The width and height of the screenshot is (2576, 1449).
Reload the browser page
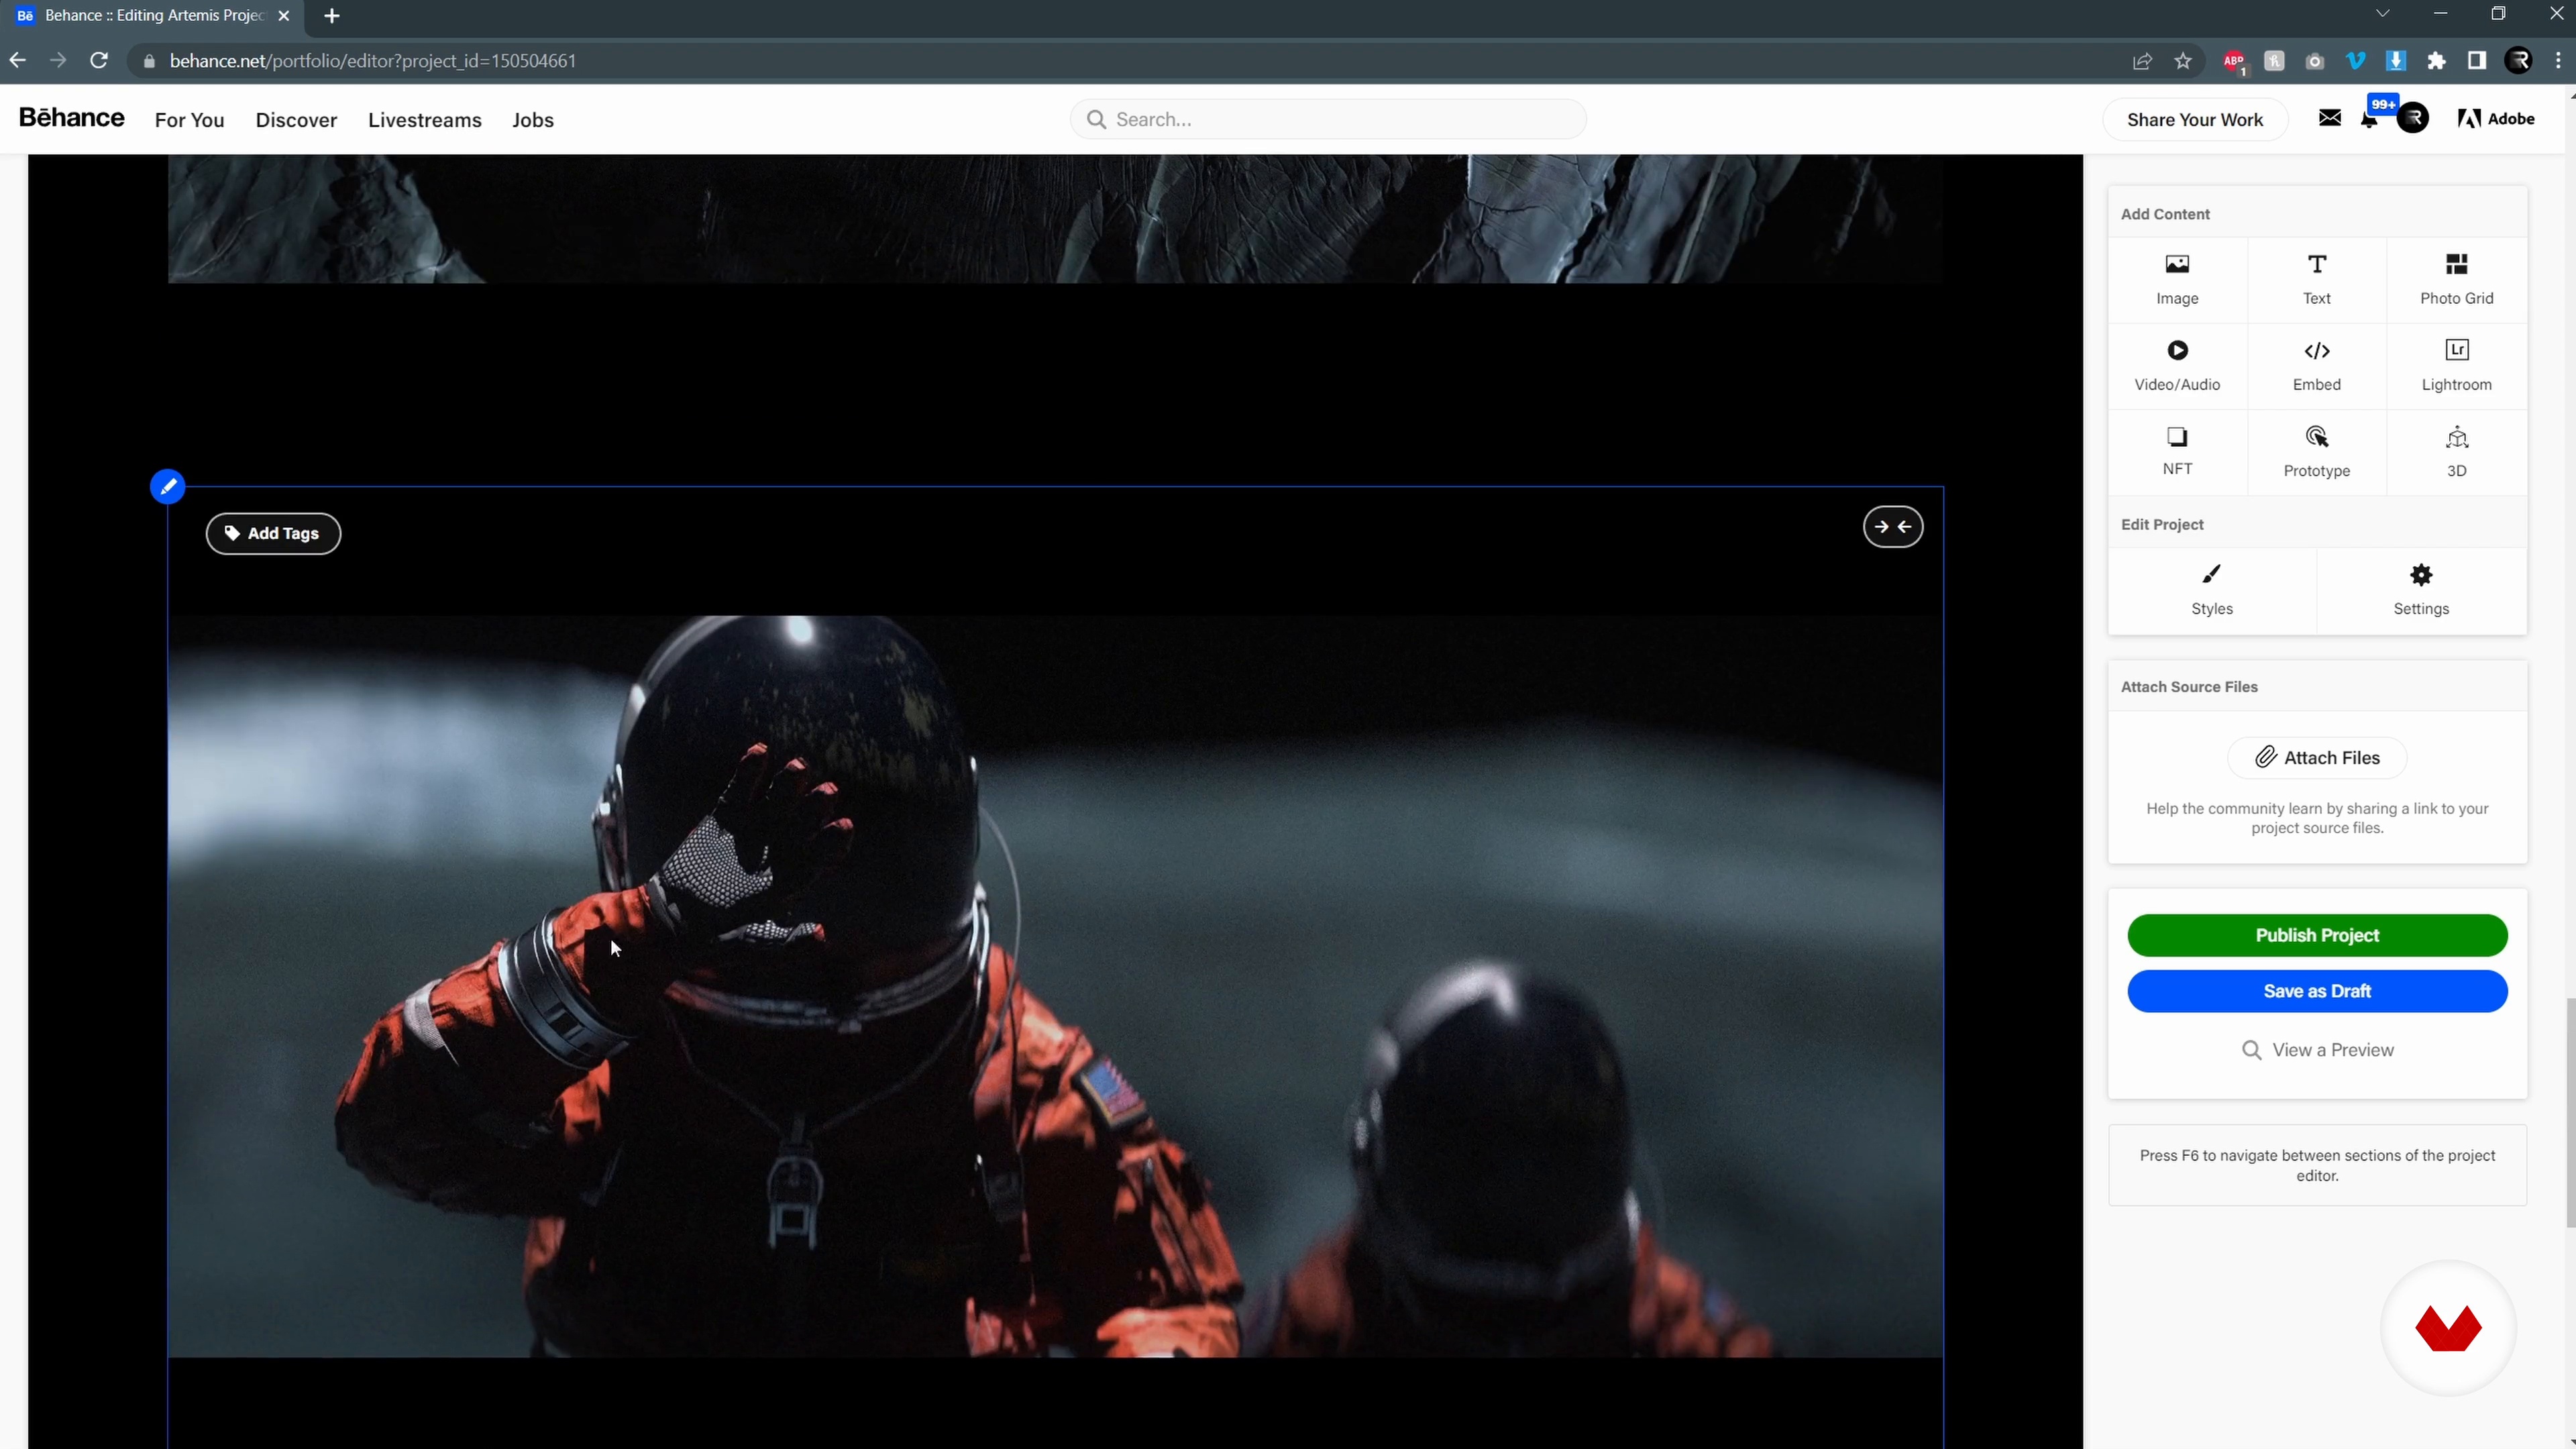pyautogui.click(x=98, y=61)
